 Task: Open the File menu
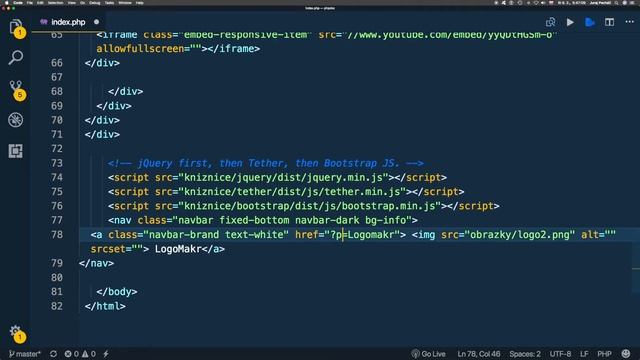[30, 3]
